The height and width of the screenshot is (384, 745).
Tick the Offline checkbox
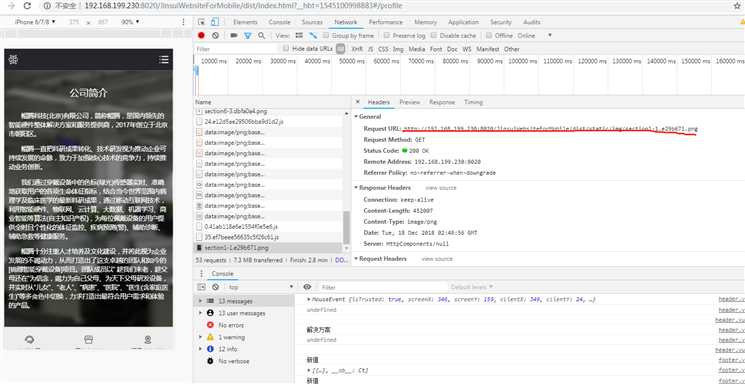pos(489,36)
